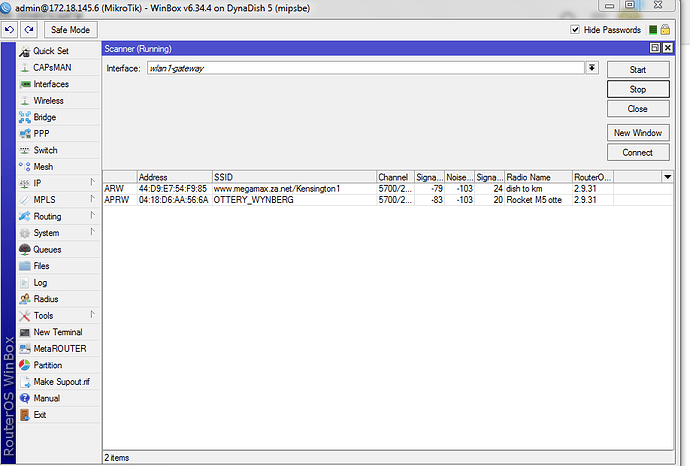Image resolution: width=690 pixels, height=466 pixels.
Task: Click the Queues sidebar icon
Action: (x=25, y=249)
